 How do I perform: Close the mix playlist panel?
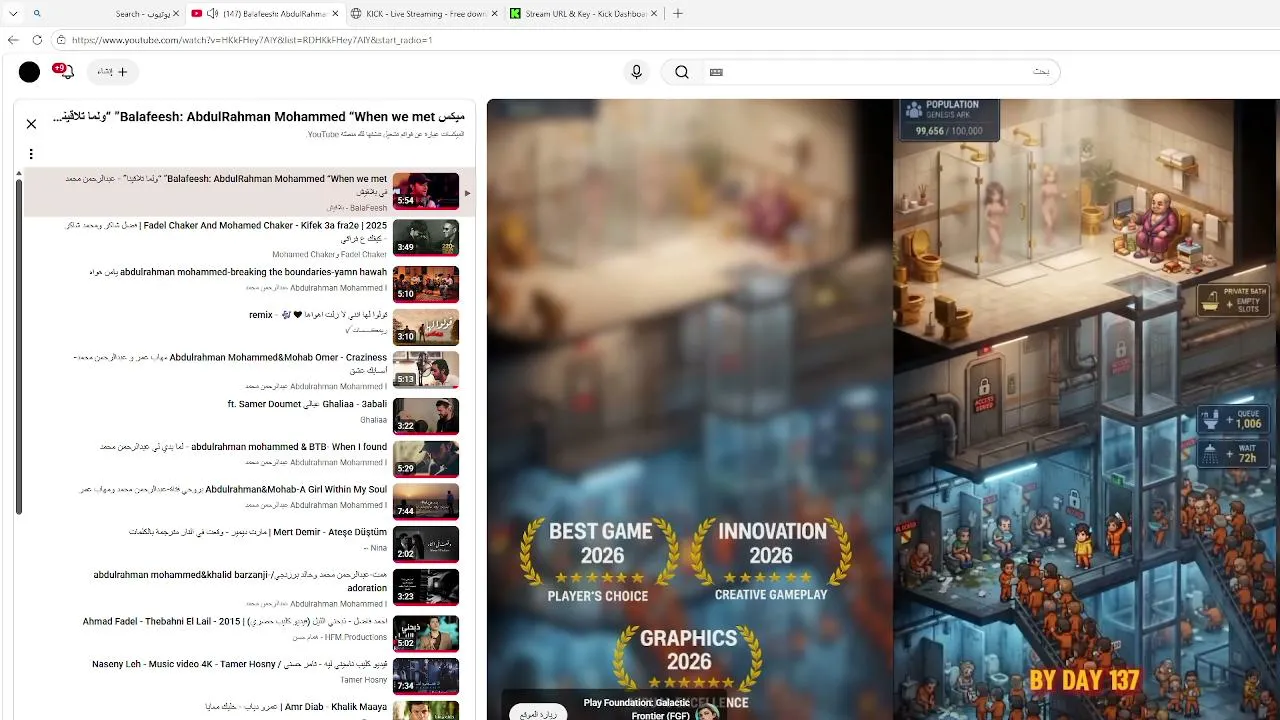tap(31, 124)
